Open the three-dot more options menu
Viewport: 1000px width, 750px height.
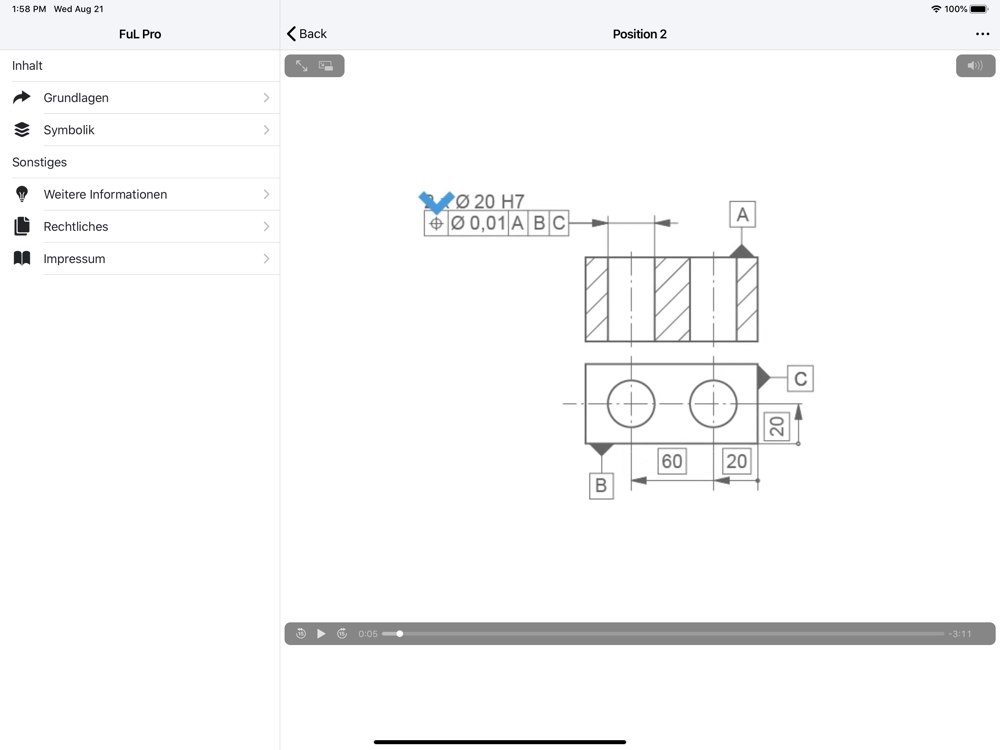(982, 34)
